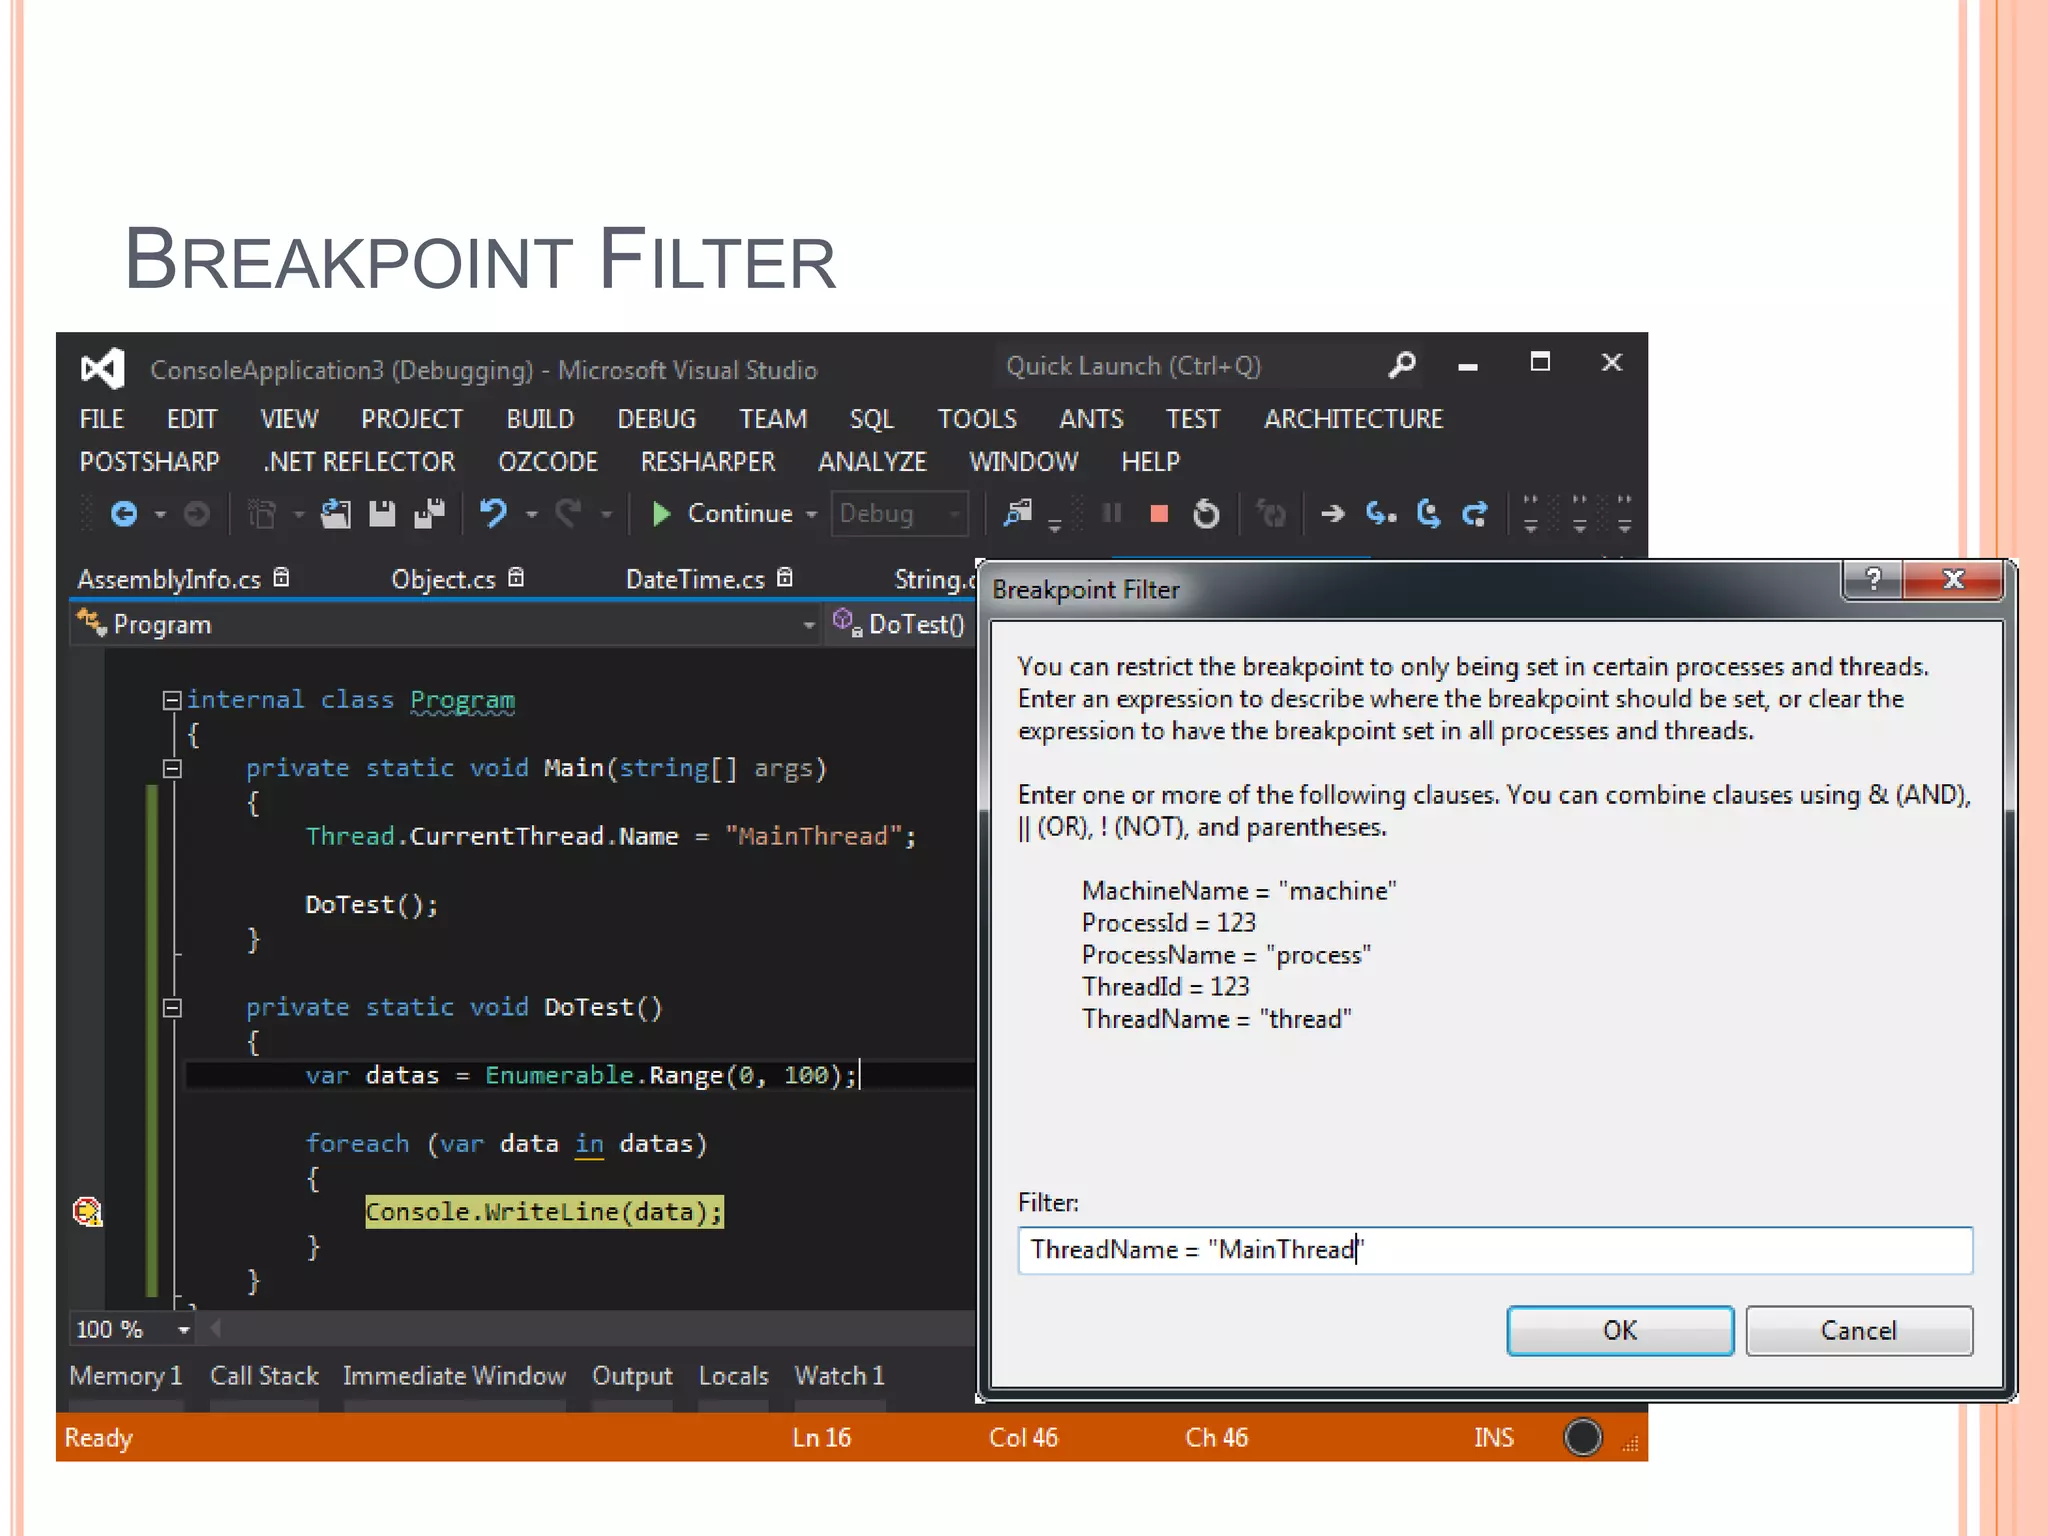Screen dimensions: 2048x1536
Task: Open the Continue button dropdown arrow
Action: point(811,515)
